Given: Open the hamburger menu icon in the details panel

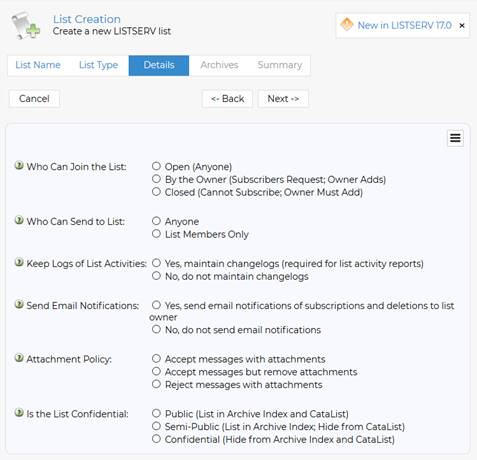Looking at the screenshot, I should (x=455, y=138).
